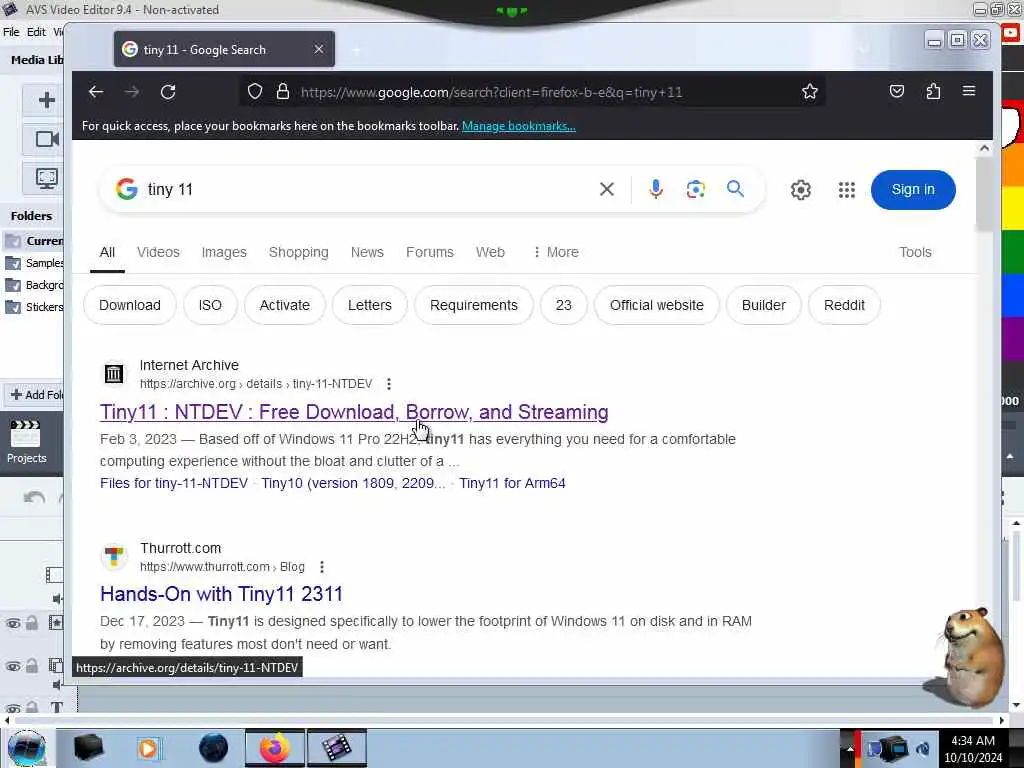Clear the search box with the X icon
This screenshot has width=1024, height=768.
[x=606, y=189]
